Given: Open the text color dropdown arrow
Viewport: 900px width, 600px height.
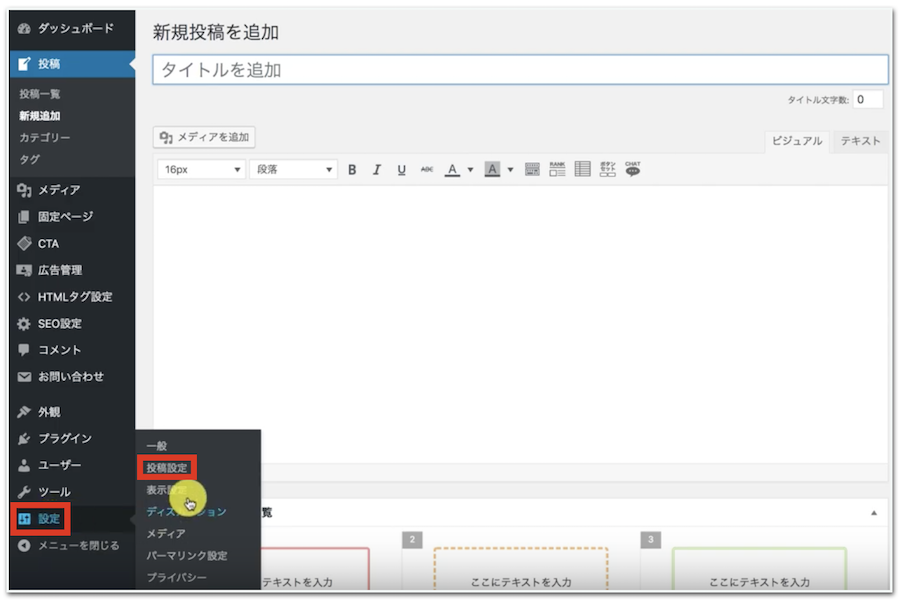Looking at the screenshot, I should (470, 170).
